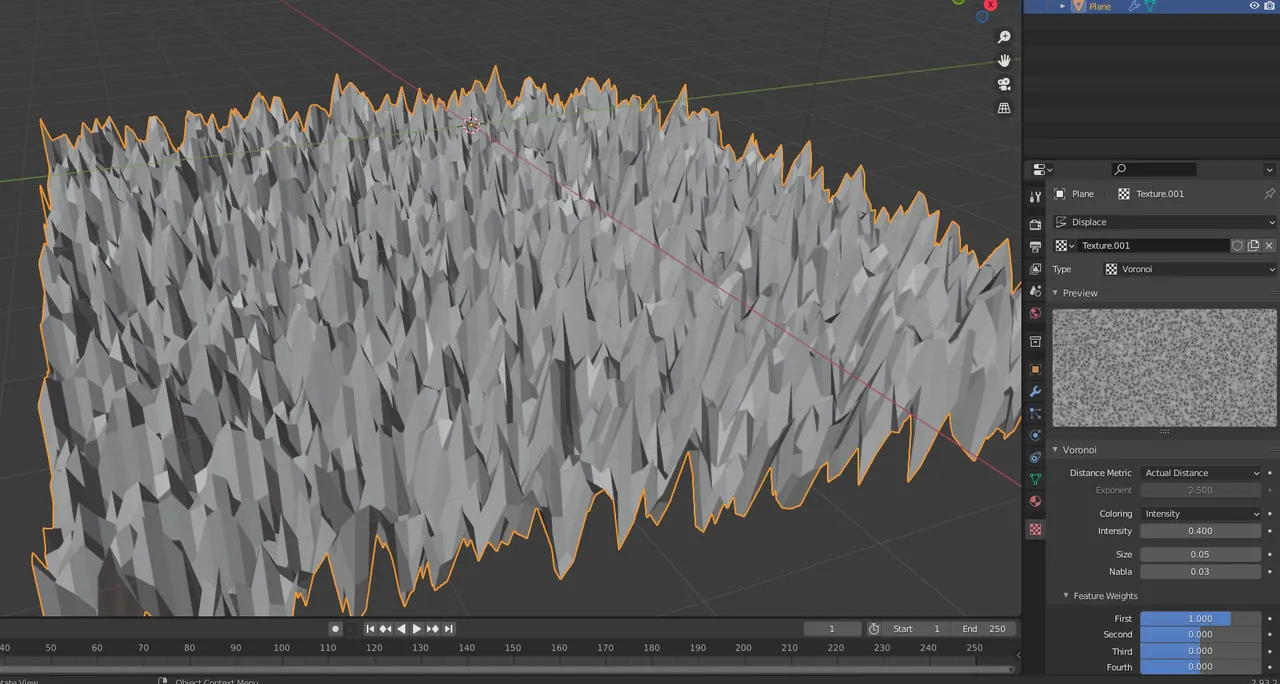Viewport: 1280px width, 684px height.
Task: Disable Plane in renders via camera icon
Action: coord(1270,6)
